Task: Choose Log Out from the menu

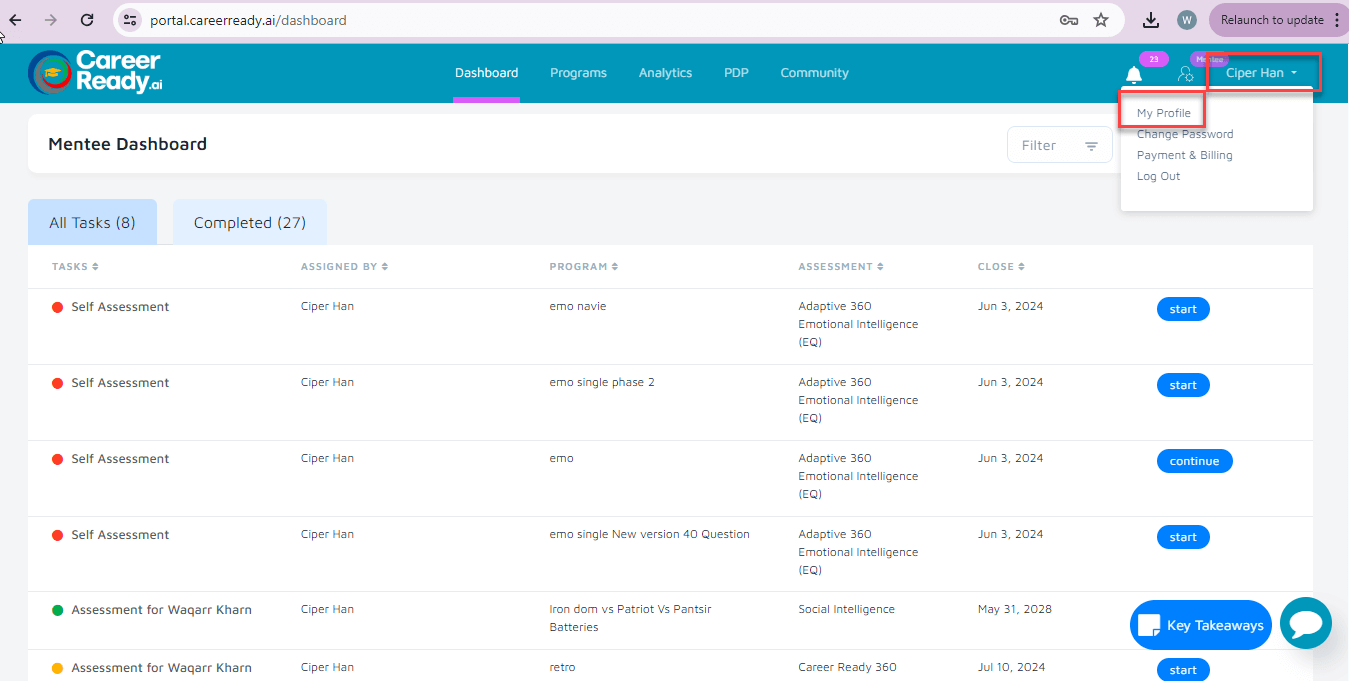Action: click(1158, 176)
